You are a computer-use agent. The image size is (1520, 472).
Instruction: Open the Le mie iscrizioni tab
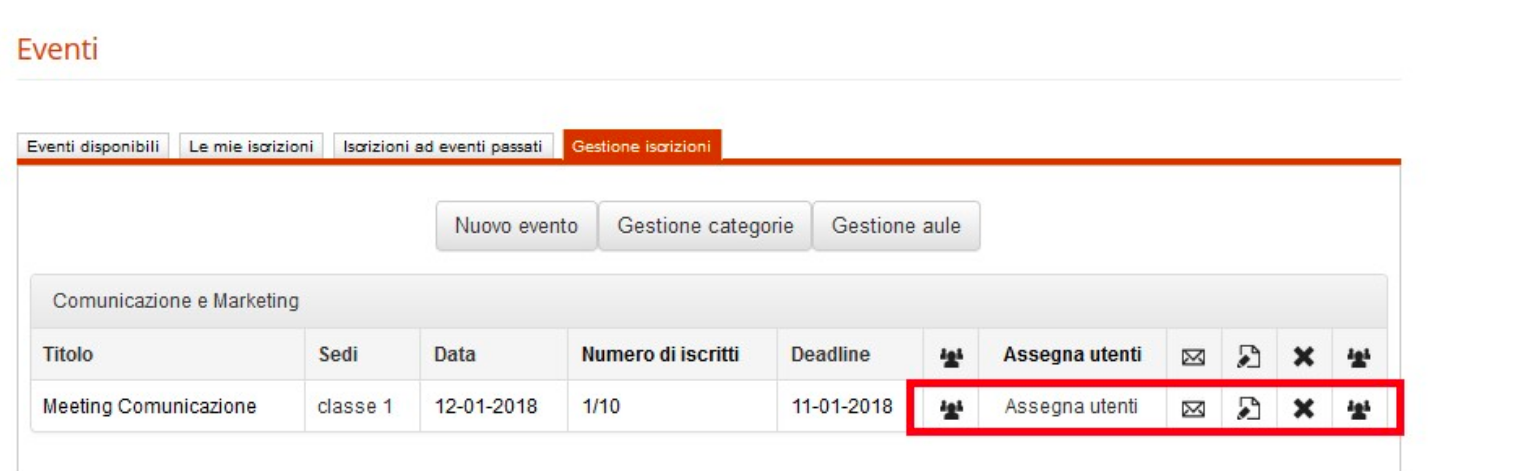[251, 147]
